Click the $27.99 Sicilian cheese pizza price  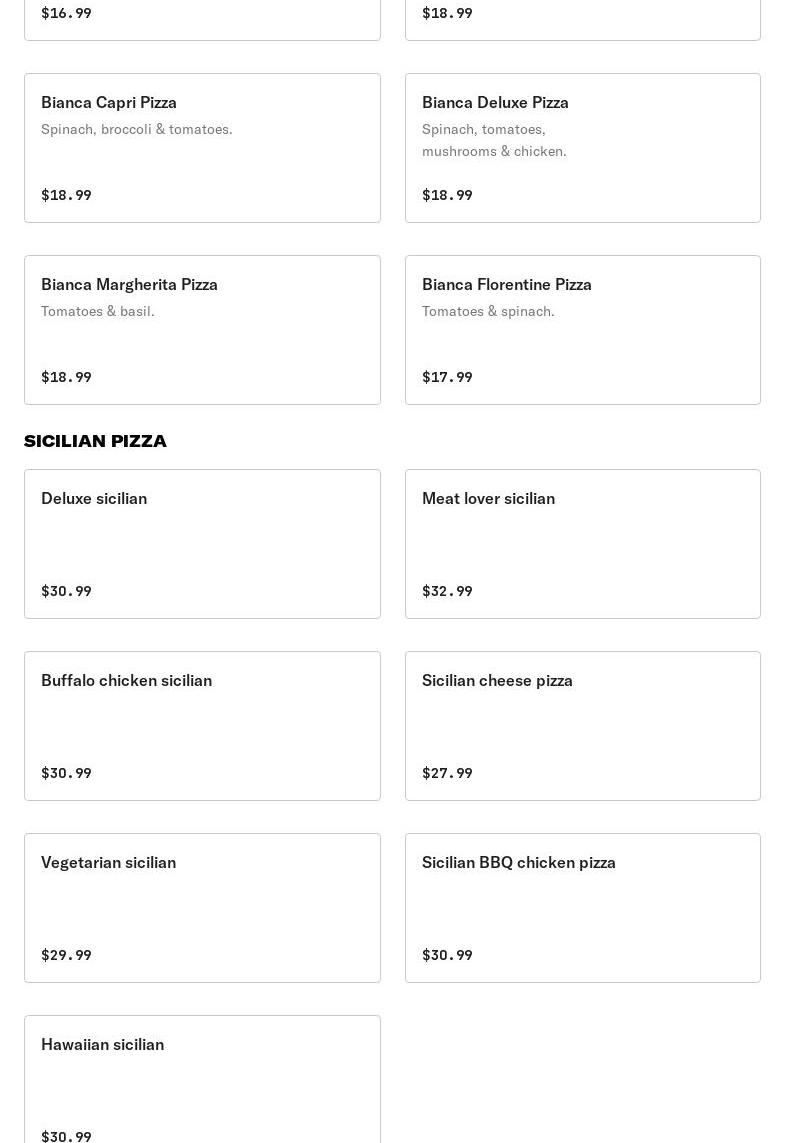447,773
